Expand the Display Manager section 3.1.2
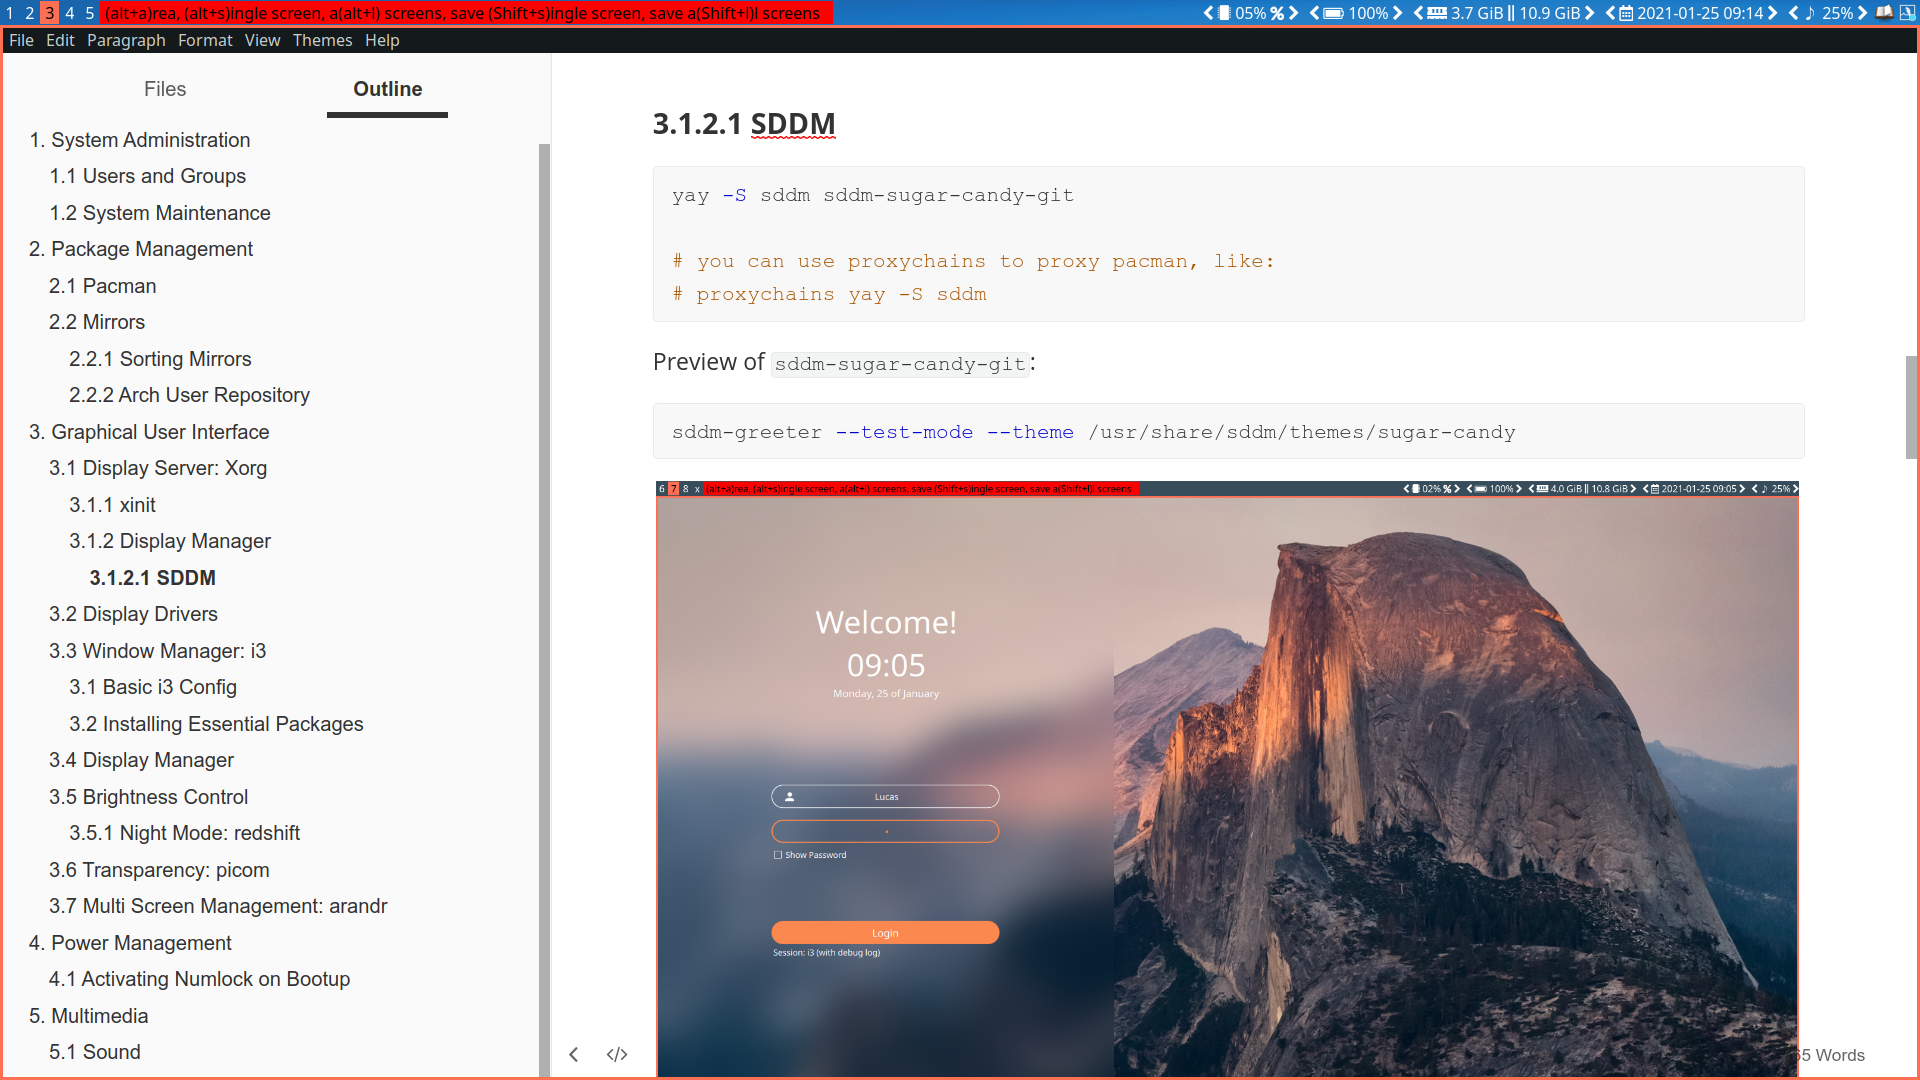Image resolution: width=1920 pixels, height=1080 pixels. [x=169, y=541]
